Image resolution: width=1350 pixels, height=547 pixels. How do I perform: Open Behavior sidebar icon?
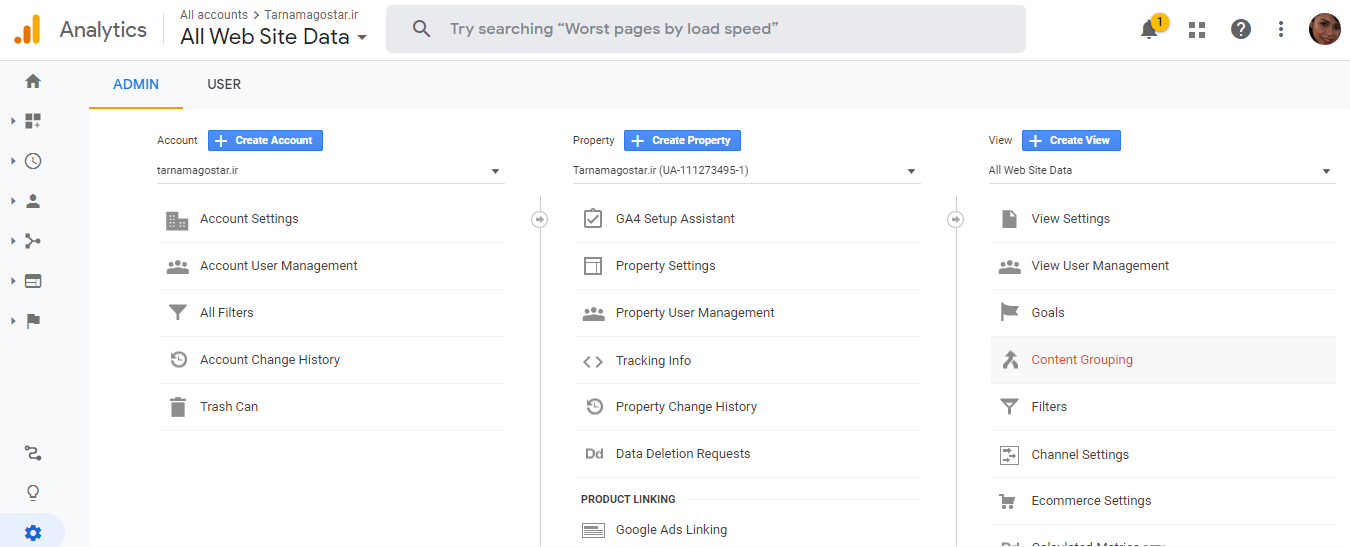(x=33, y=281)
